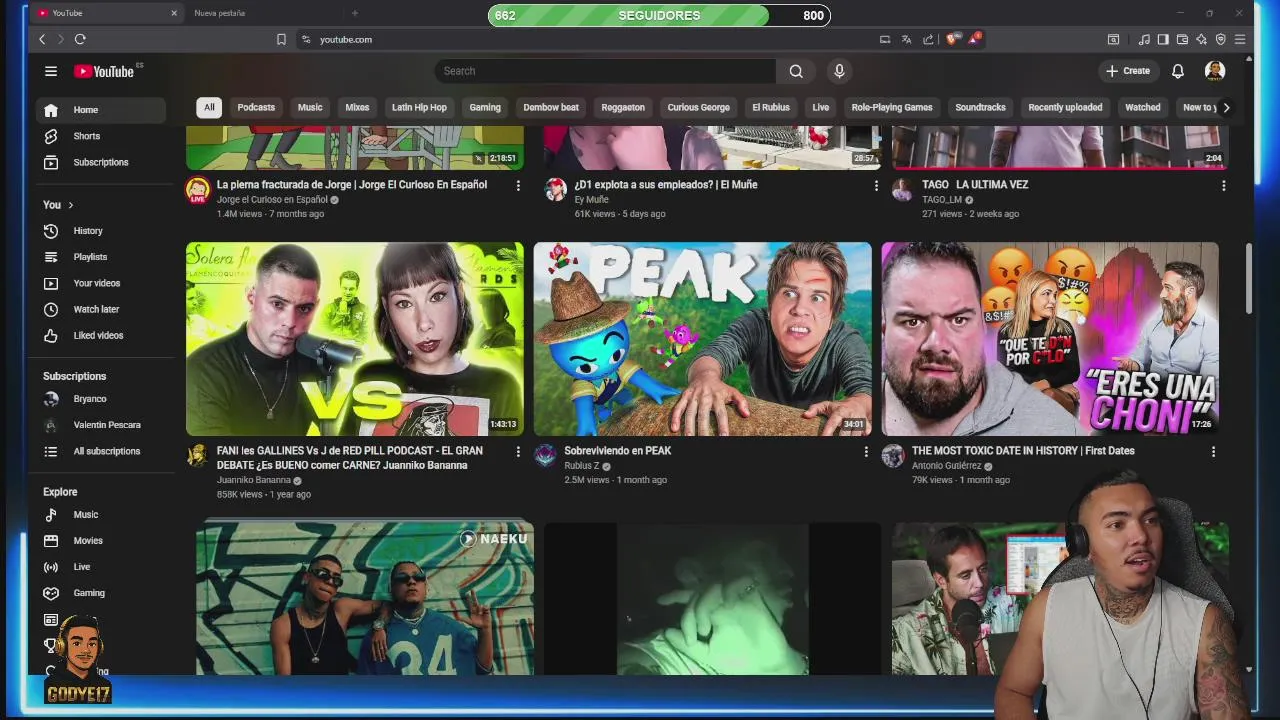Open the Create button
This screenshot has height=720, width=1280.
(x=1128, y=71)
